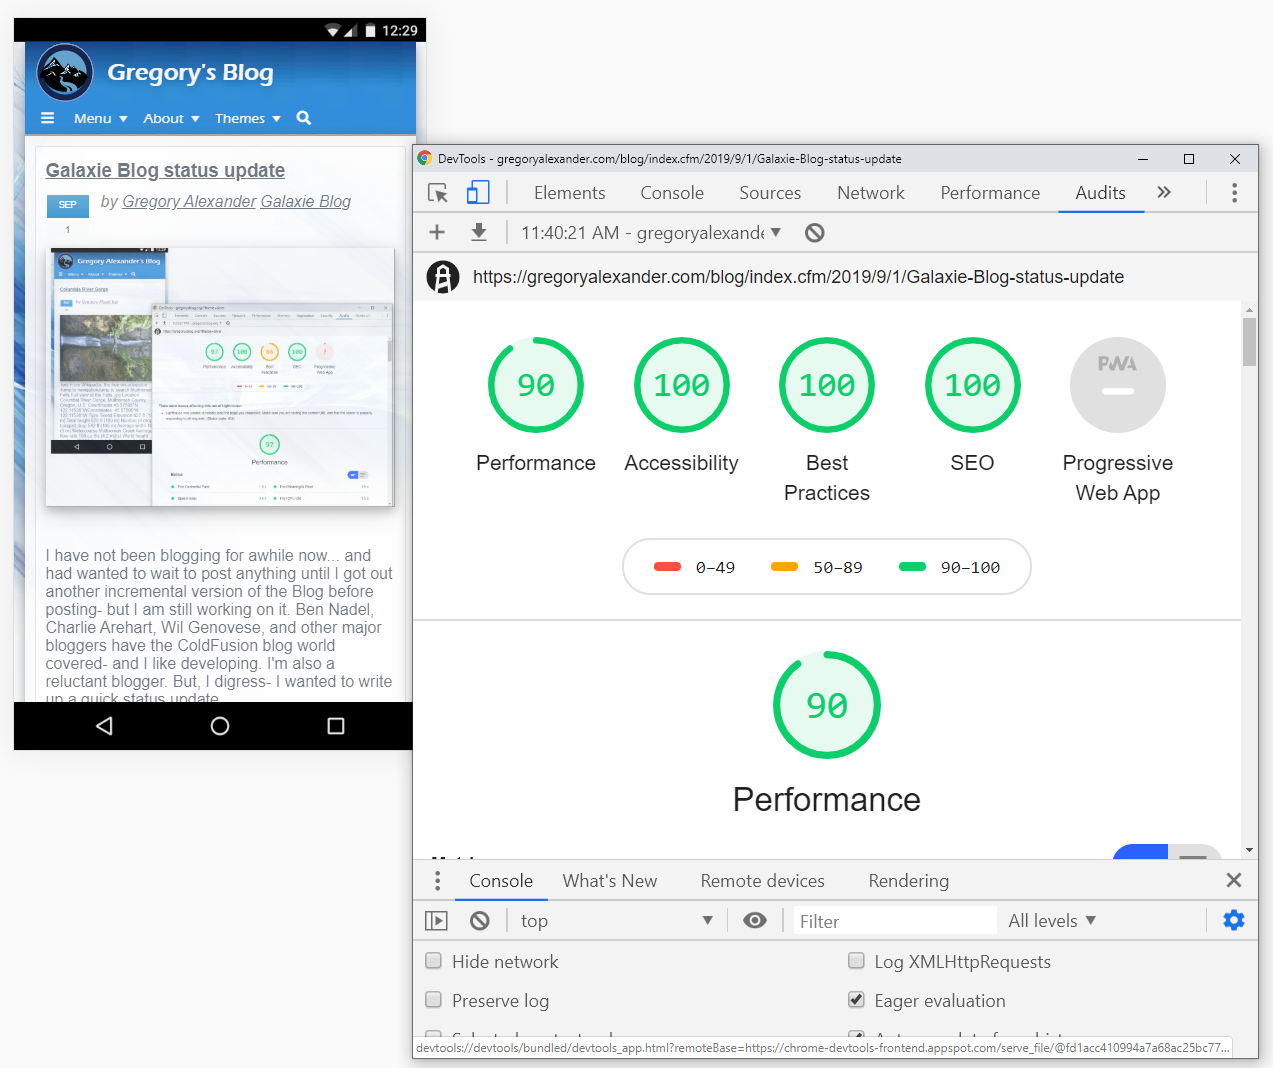The width and height of the screenshot is (1273, 1068).
Task: Clear console circle-slash icon
Action: 480,920
